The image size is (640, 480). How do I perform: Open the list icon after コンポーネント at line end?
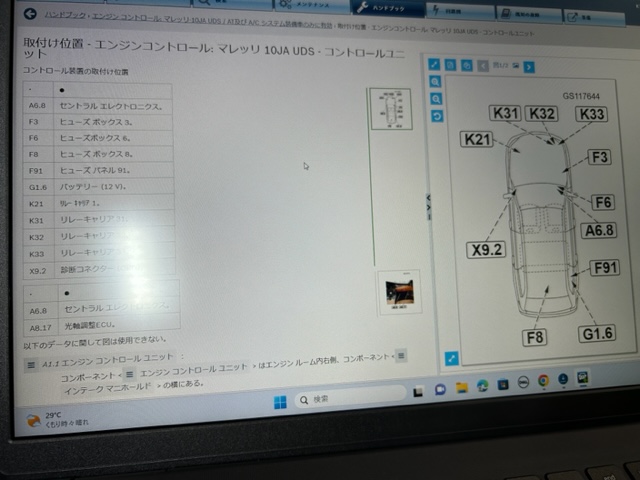tap(401, 356)
